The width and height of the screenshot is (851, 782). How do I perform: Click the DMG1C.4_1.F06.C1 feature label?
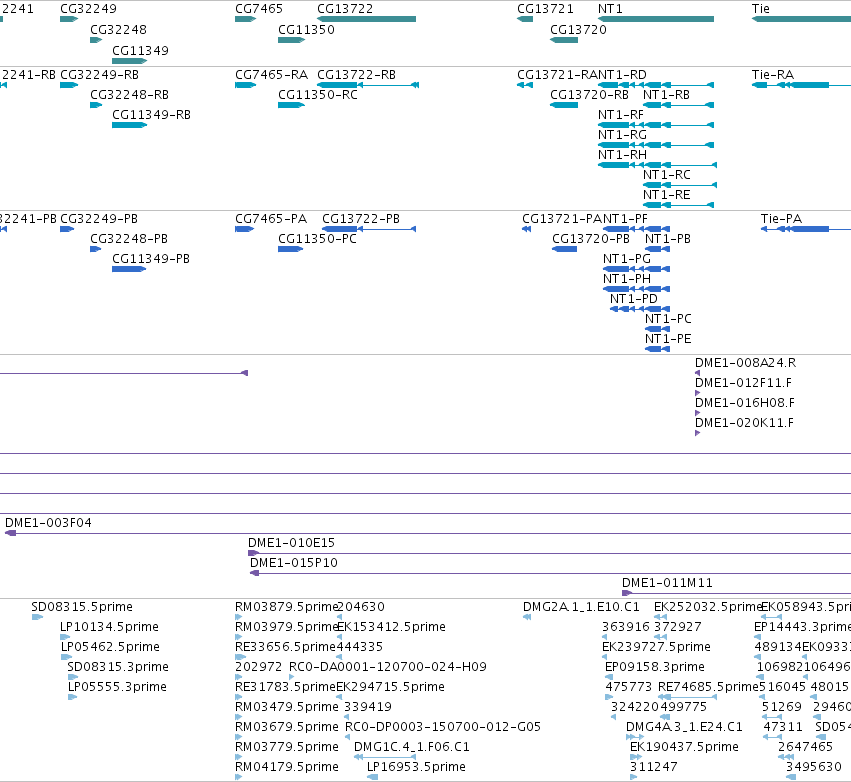click(x=411, y=747)
